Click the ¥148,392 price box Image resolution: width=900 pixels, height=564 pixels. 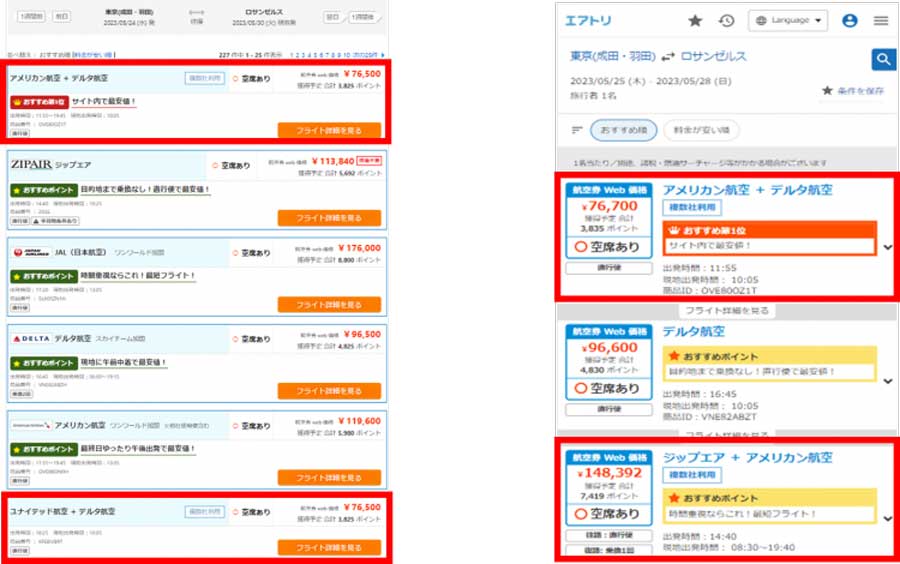609,488
